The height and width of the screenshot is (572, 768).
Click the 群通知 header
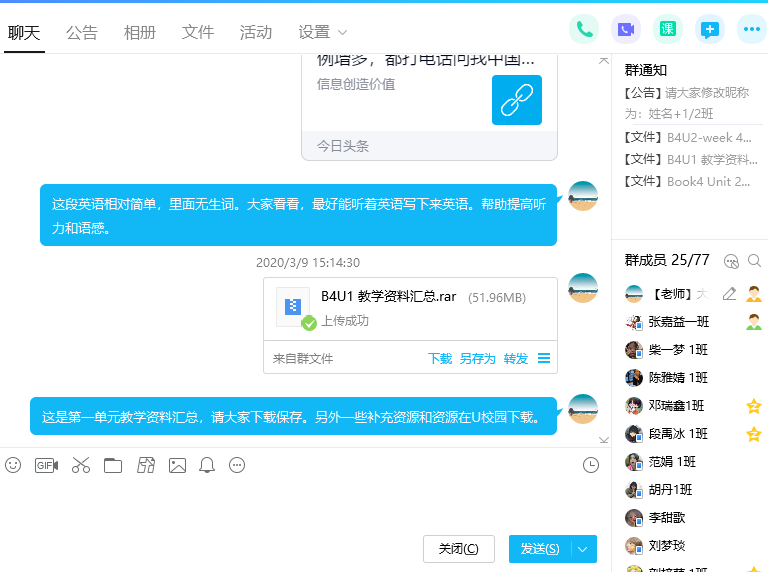[x=646, y=71]
